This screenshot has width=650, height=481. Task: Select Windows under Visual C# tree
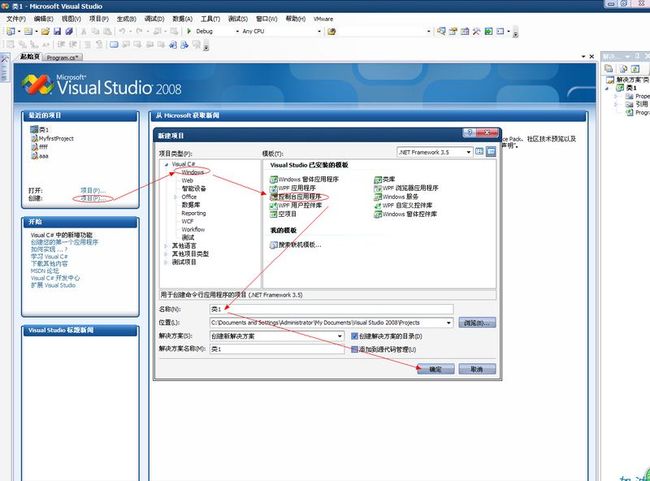point(193,172)
